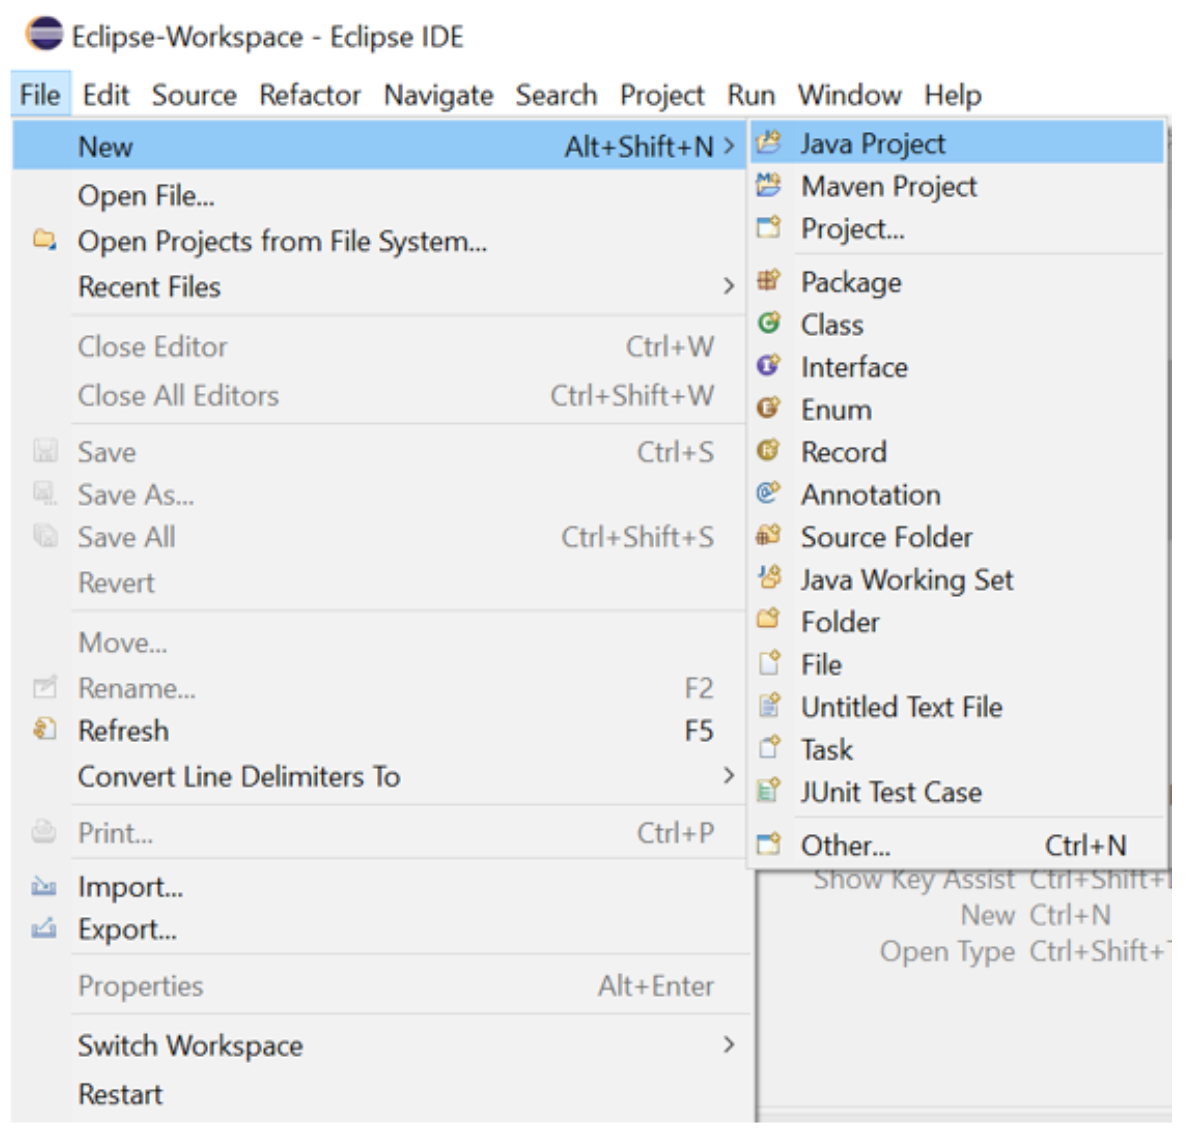Click the Task icon
Screen dimensions: 1186x1142
pos(768,748)
